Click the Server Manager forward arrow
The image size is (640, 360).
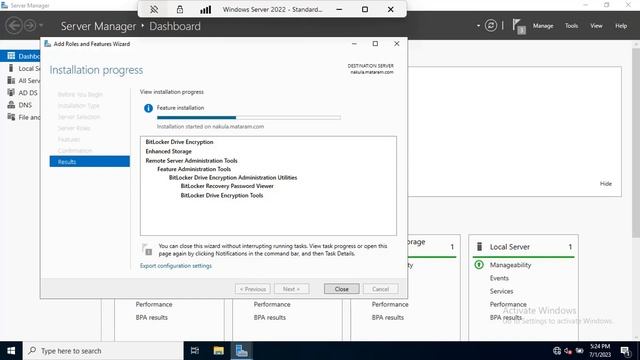pos(30,26)
